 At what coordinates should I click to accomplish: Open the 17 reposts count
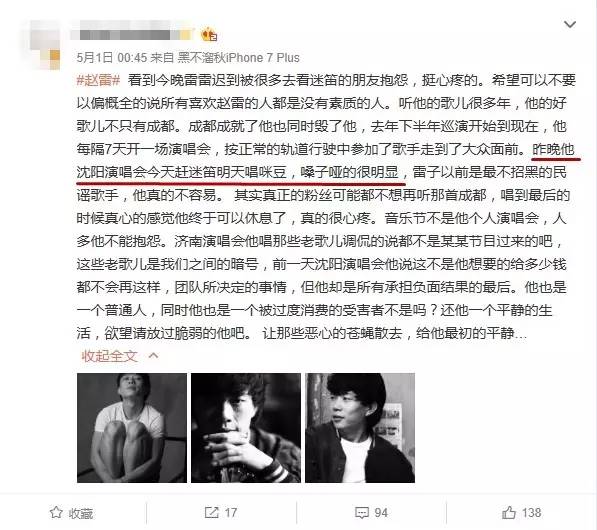tap(231, 513)
